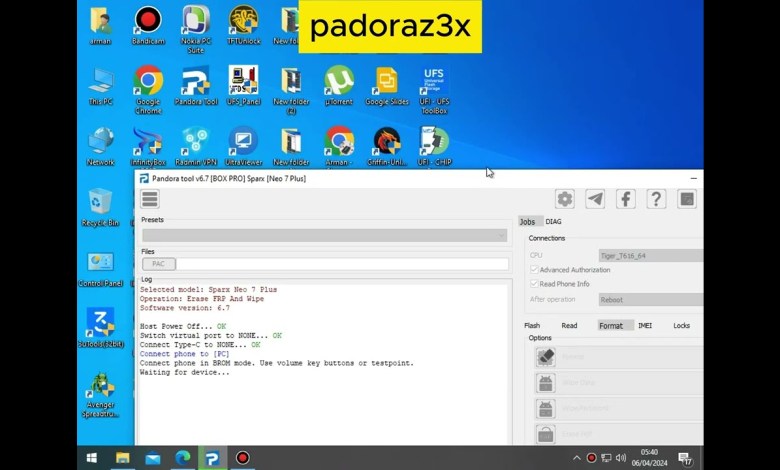Click the PAC file path field

[x=342, y=264]
